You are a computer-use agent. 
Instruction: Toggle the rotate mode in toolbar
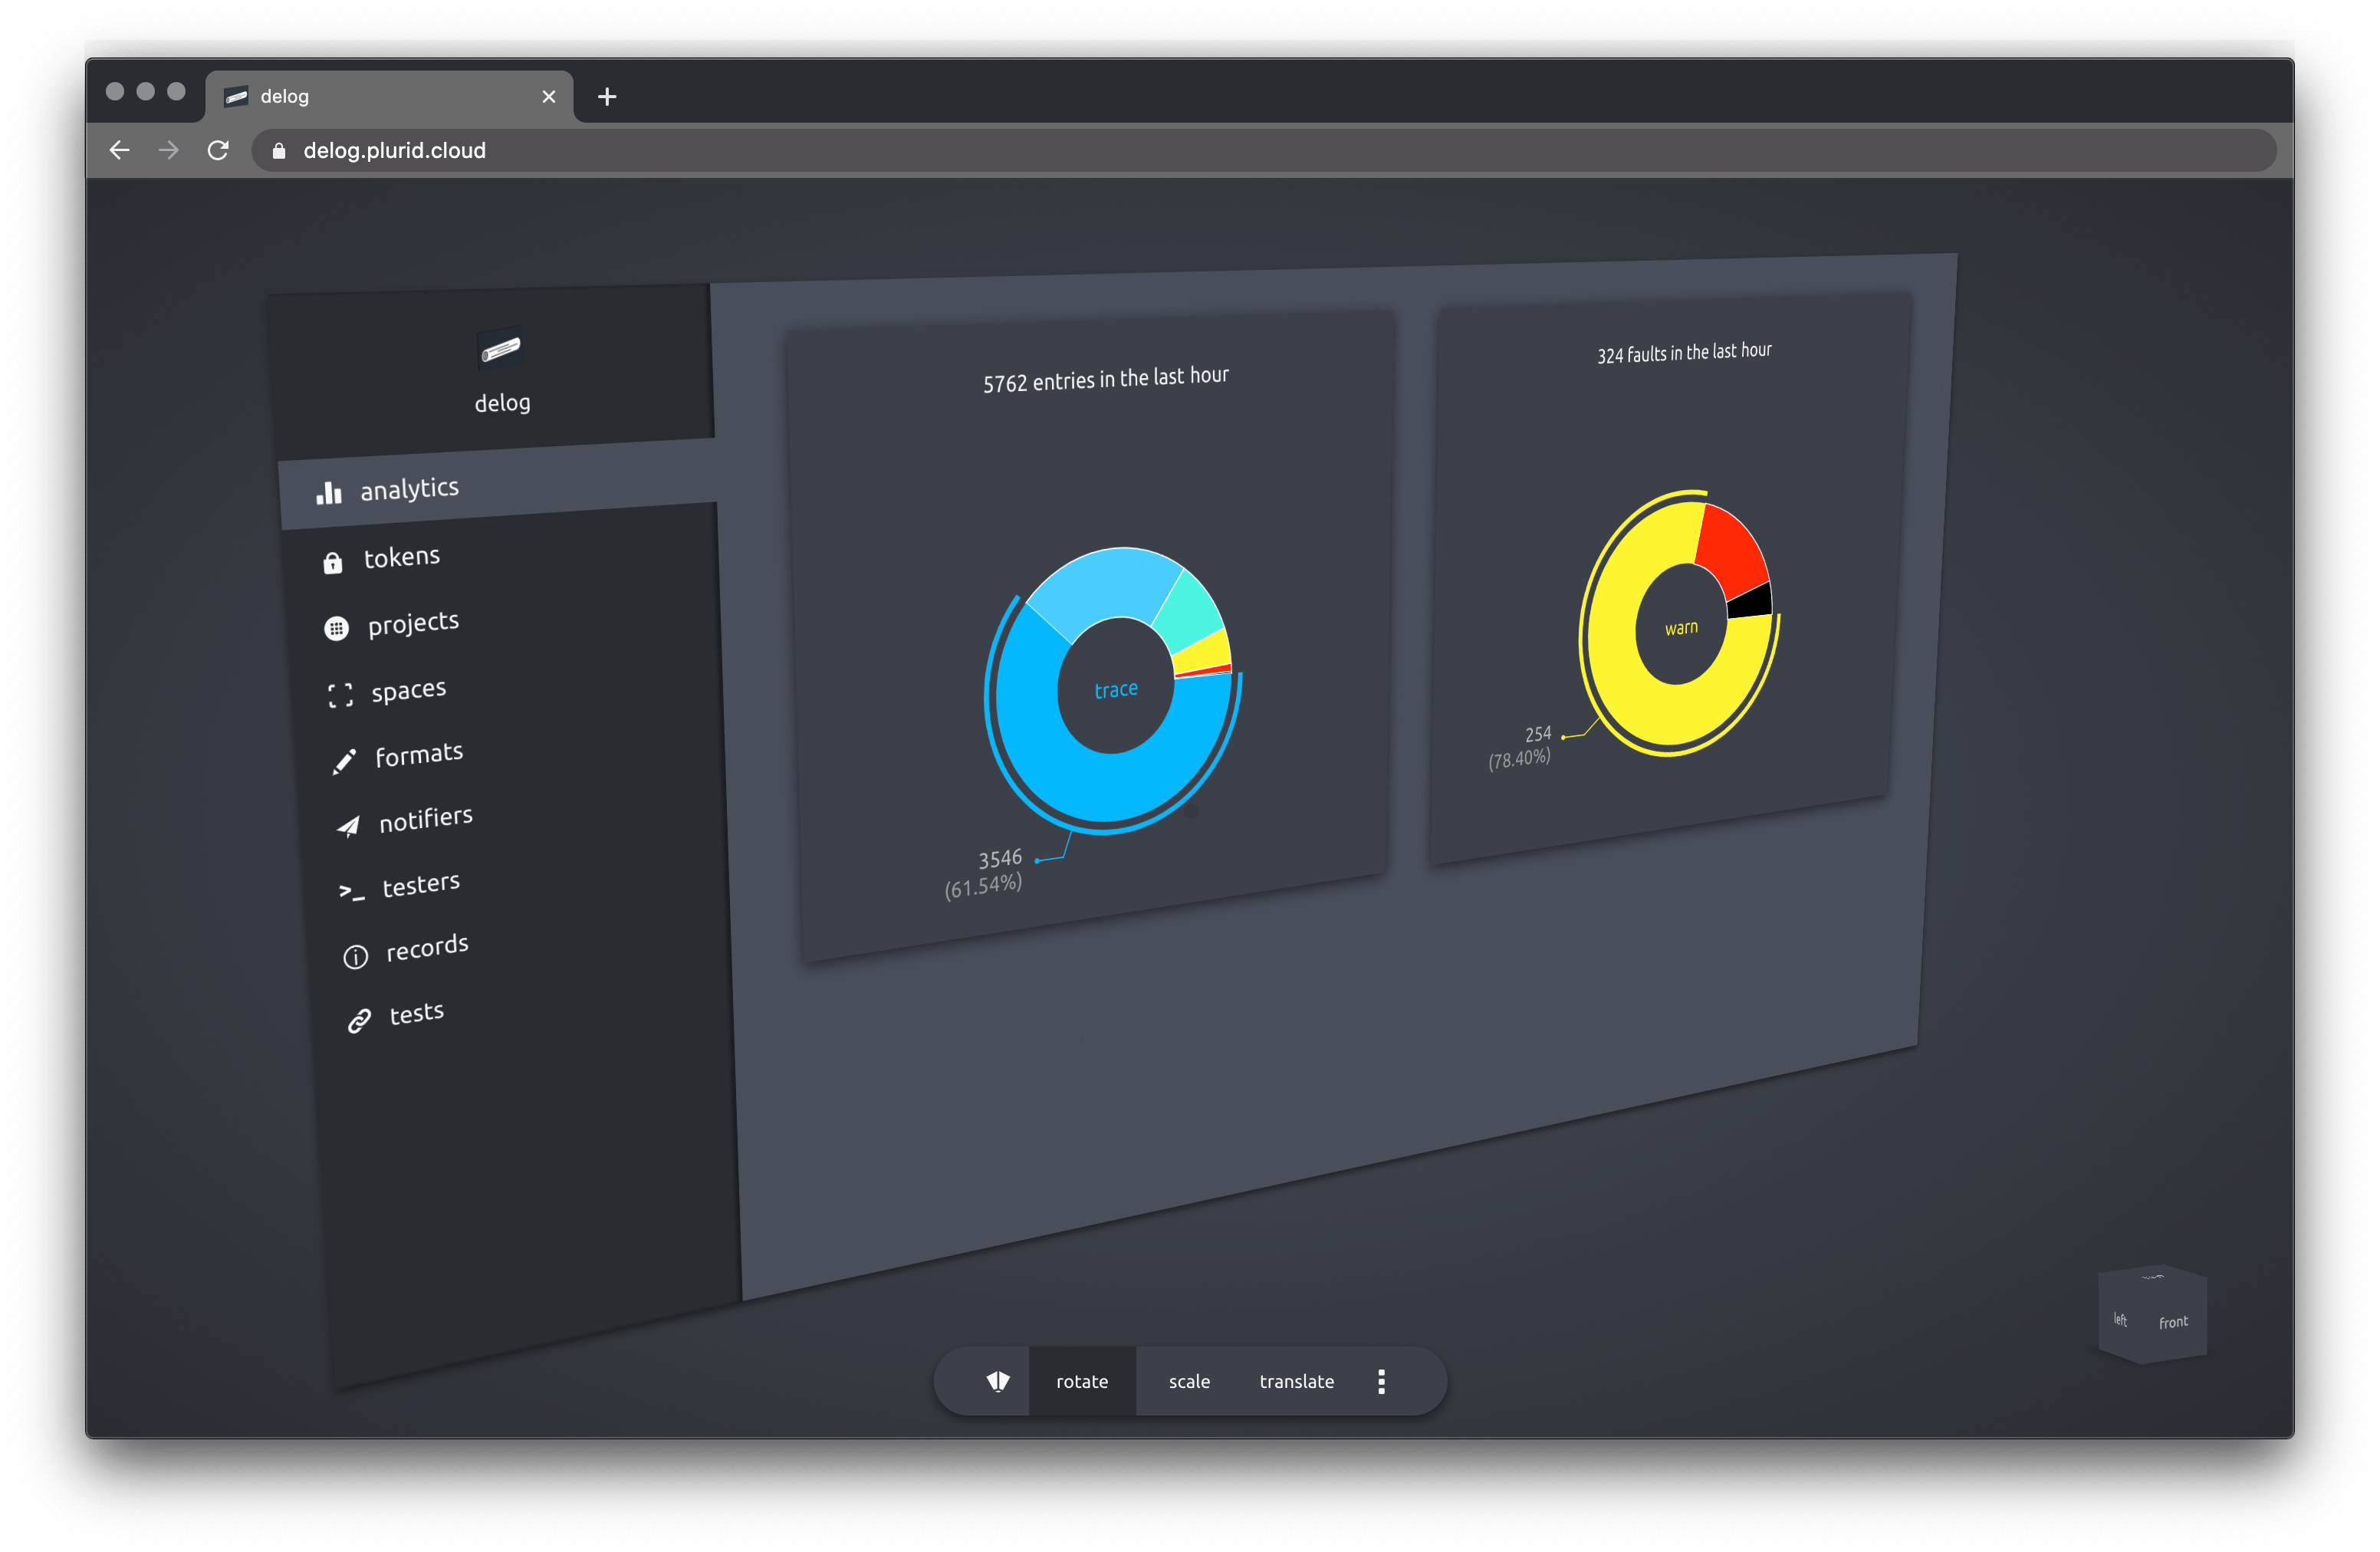pyautogui.click(x=1081, y=1381)
